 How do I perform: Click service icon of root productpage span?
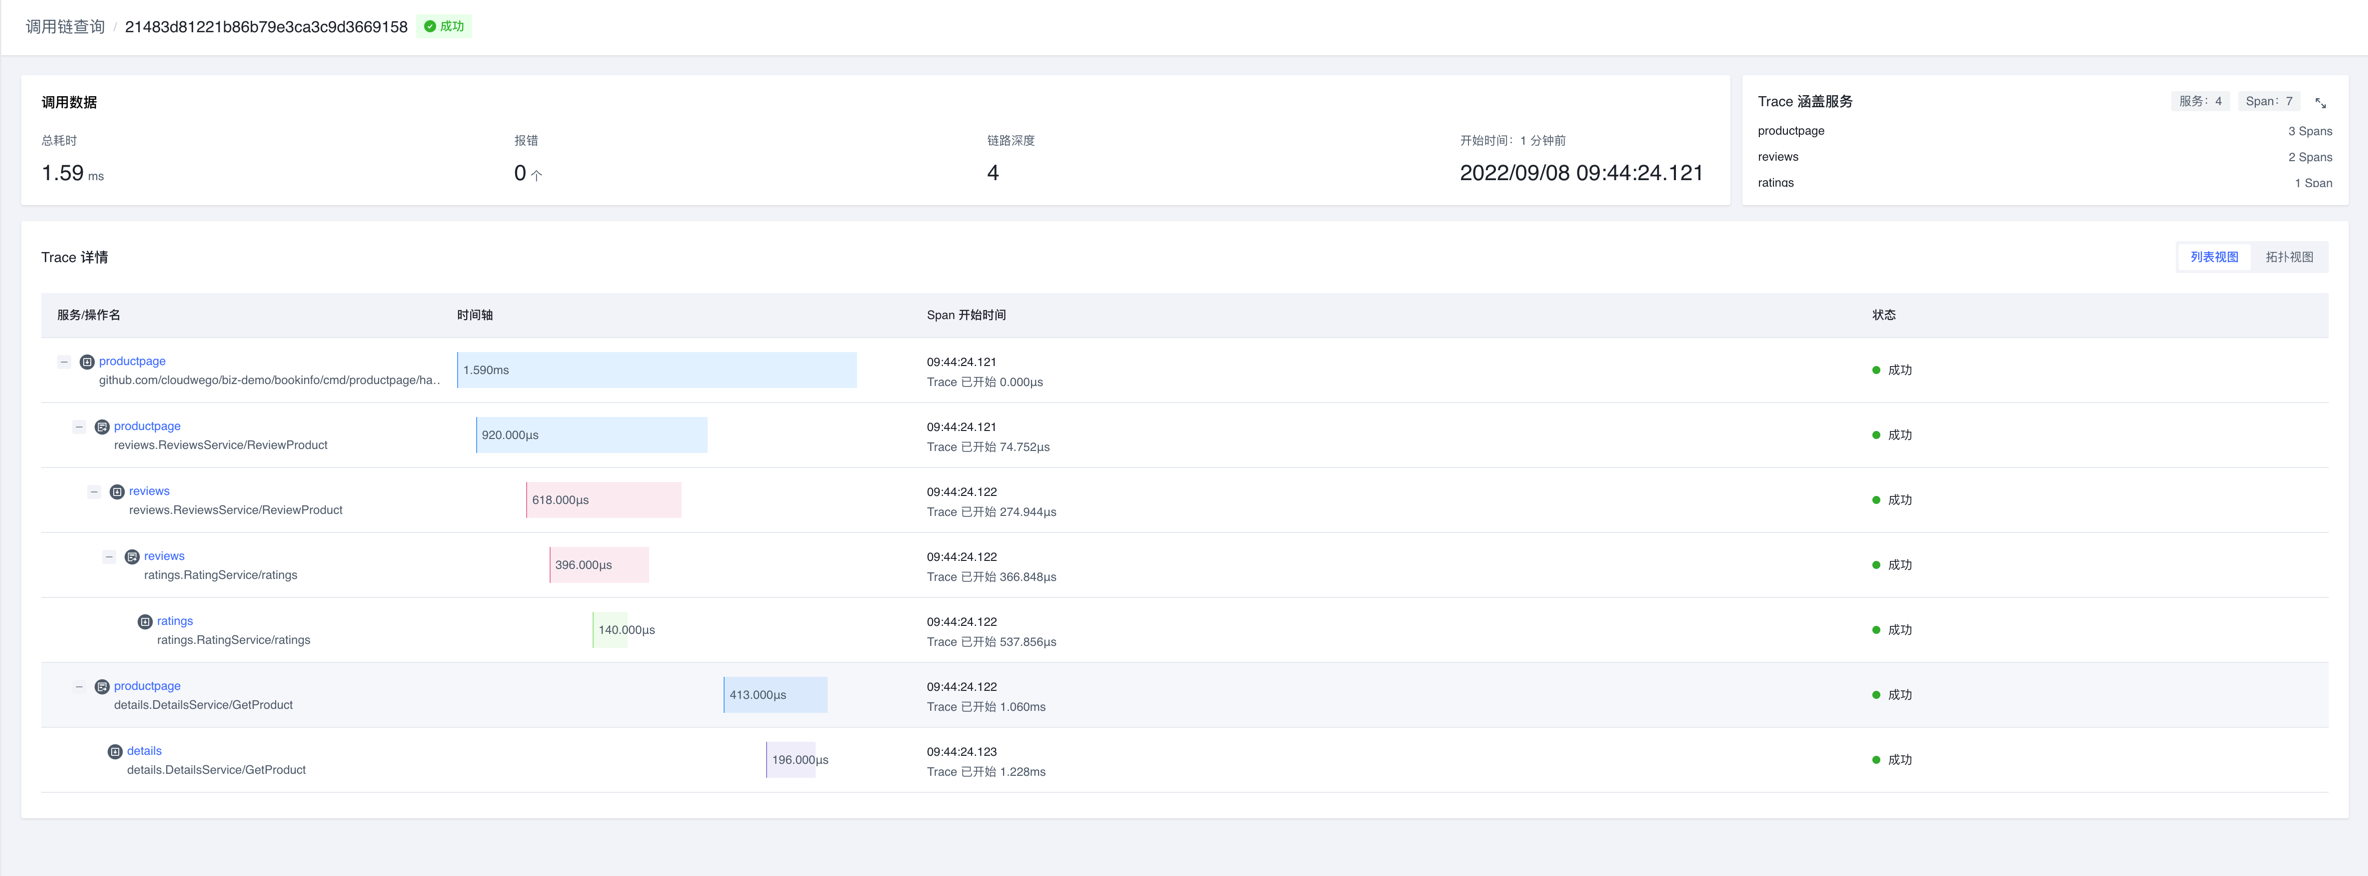[x=87, y=362]
